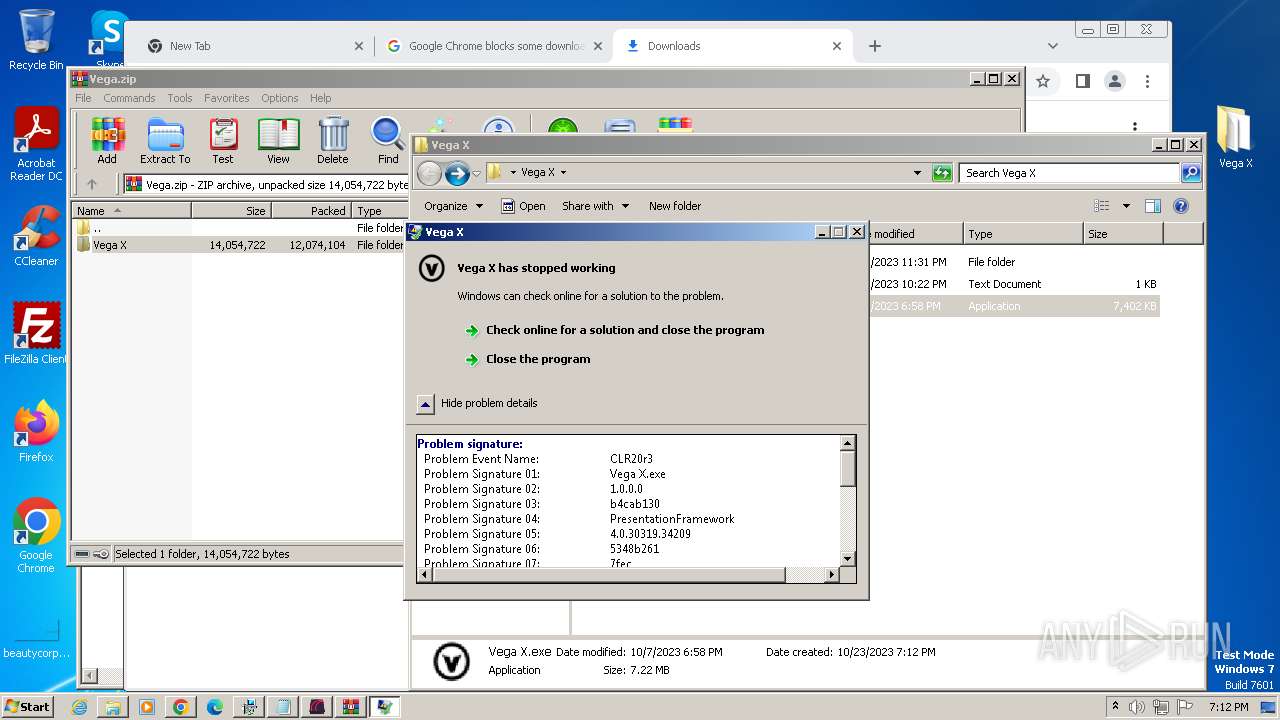Open Explorer help icon
The height and width of the screenshot is (720, 1280).
[x=1181, y=206]
